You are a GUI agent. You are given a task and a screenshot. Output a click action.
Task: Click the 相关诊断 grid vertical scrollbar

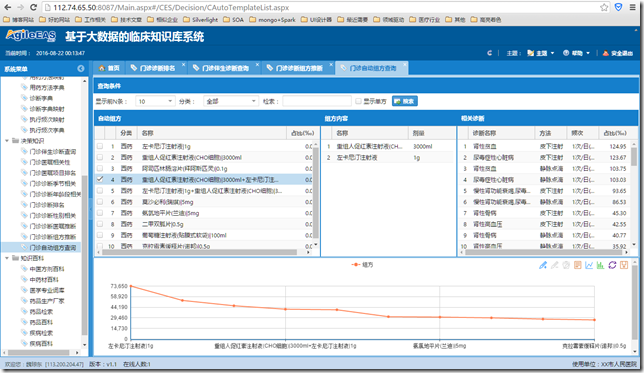(x=634, y=157)
